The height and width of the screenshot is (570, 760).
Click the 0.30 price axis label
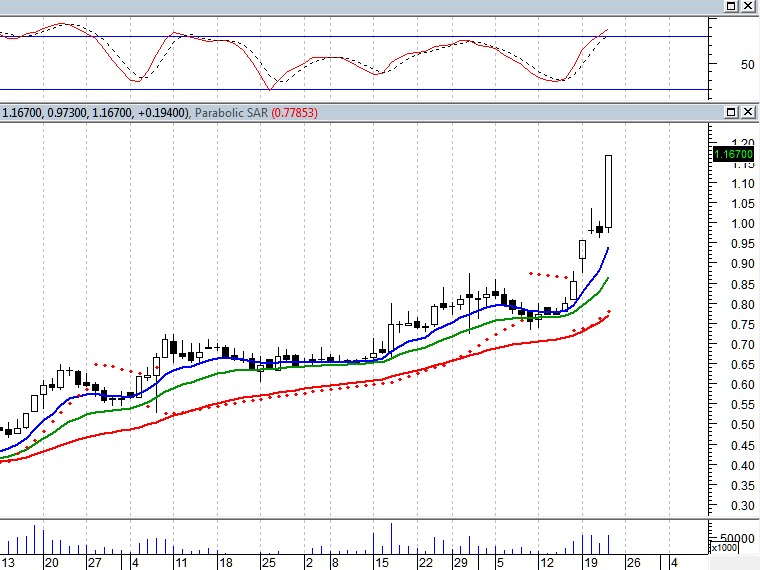click(x=729, y=506)
